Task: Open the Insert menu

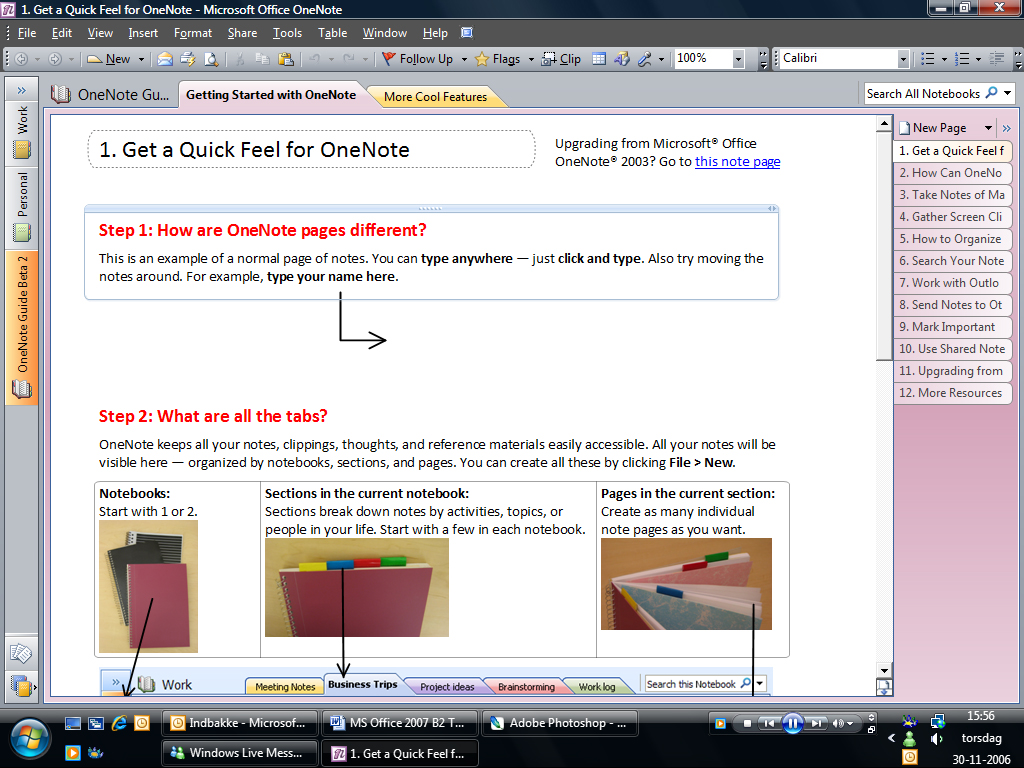Action: click(143, 33)
